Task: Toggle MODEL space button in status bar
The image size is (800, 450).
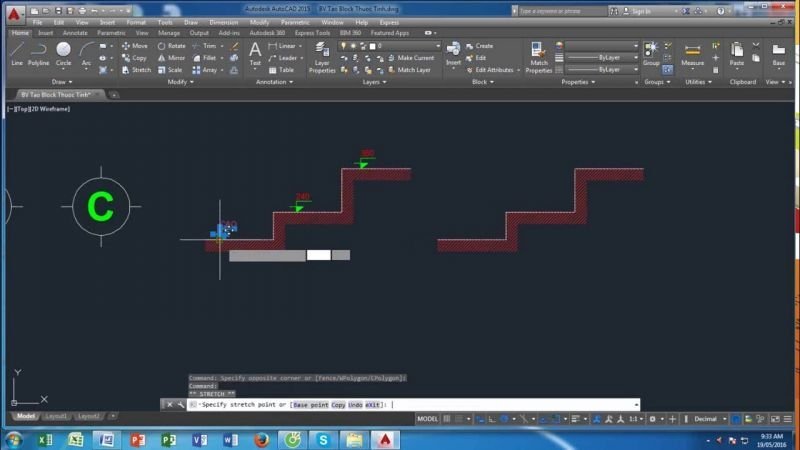Action: pos(427,419)
